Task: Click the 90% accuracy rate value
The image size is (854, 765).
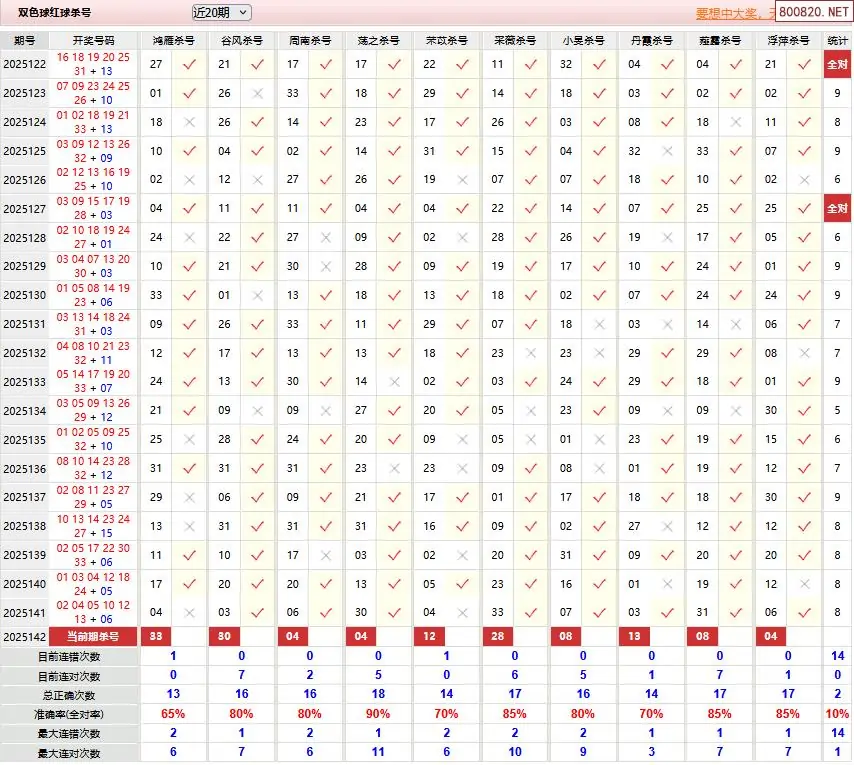Action: (377, 715)
